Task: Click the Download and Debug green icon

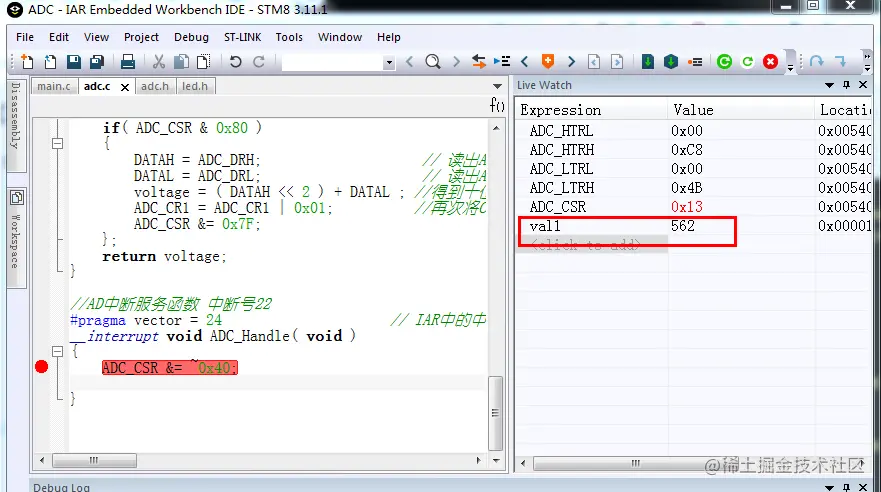Action: [724, 61]
